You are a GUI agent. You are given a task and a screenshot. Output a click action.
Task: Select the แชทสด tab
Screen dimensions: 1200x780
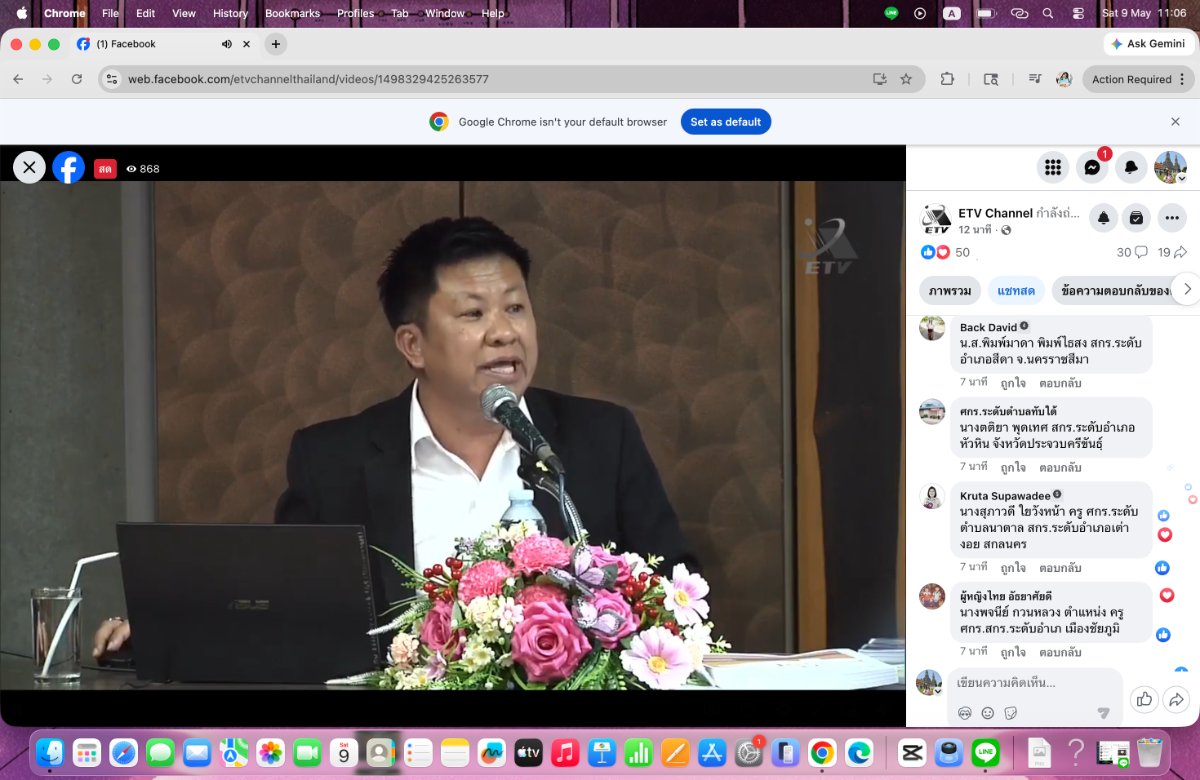pos(1016,291)
